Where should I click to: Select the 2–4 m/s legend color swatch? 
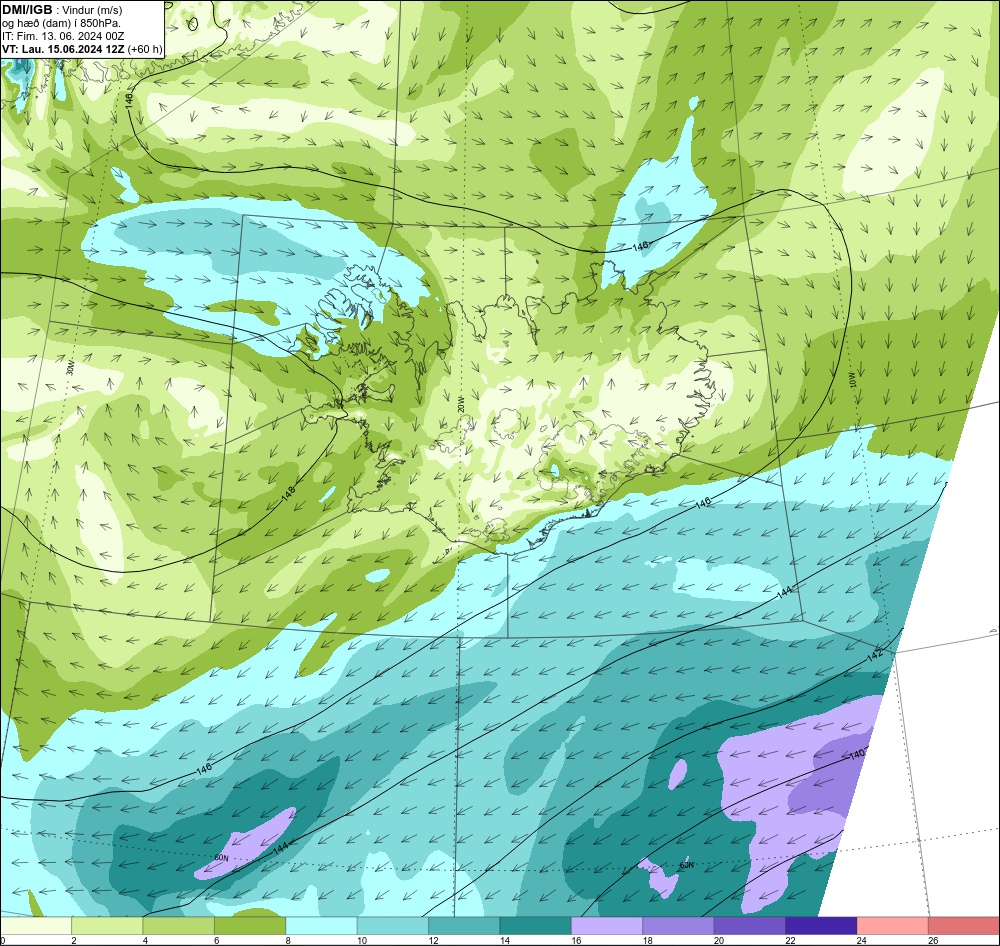(x=107, y=926)
